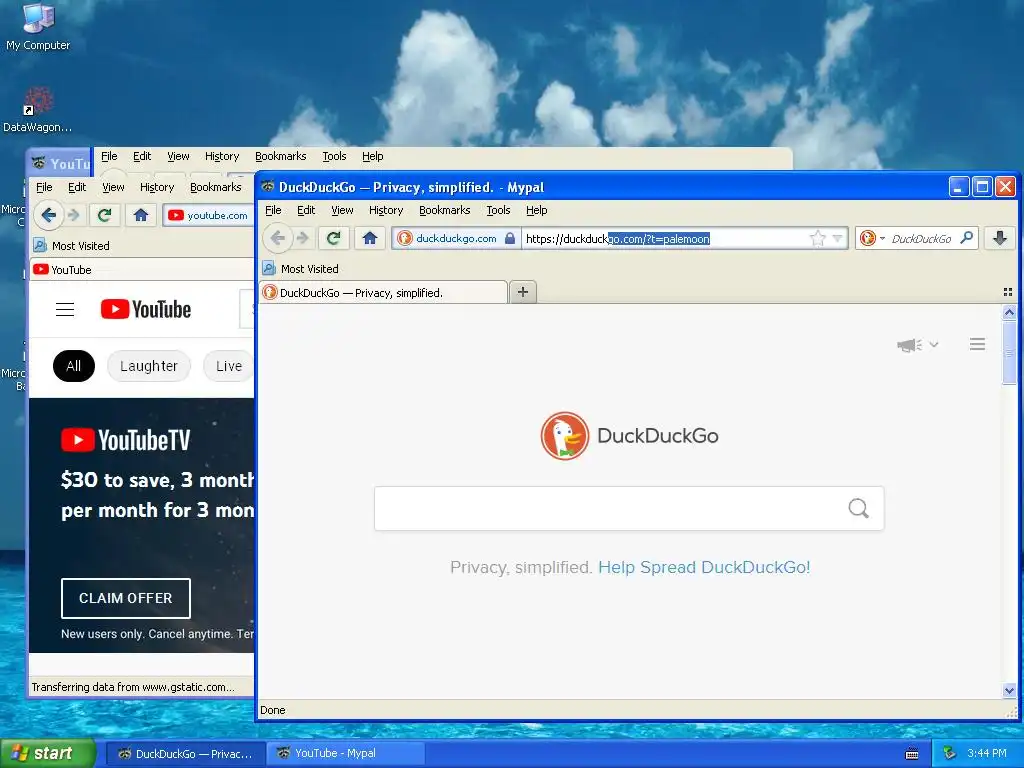Select the Live filter chip
The height and width of the screenshot is (768, 1024).
(x=229, y=366)
